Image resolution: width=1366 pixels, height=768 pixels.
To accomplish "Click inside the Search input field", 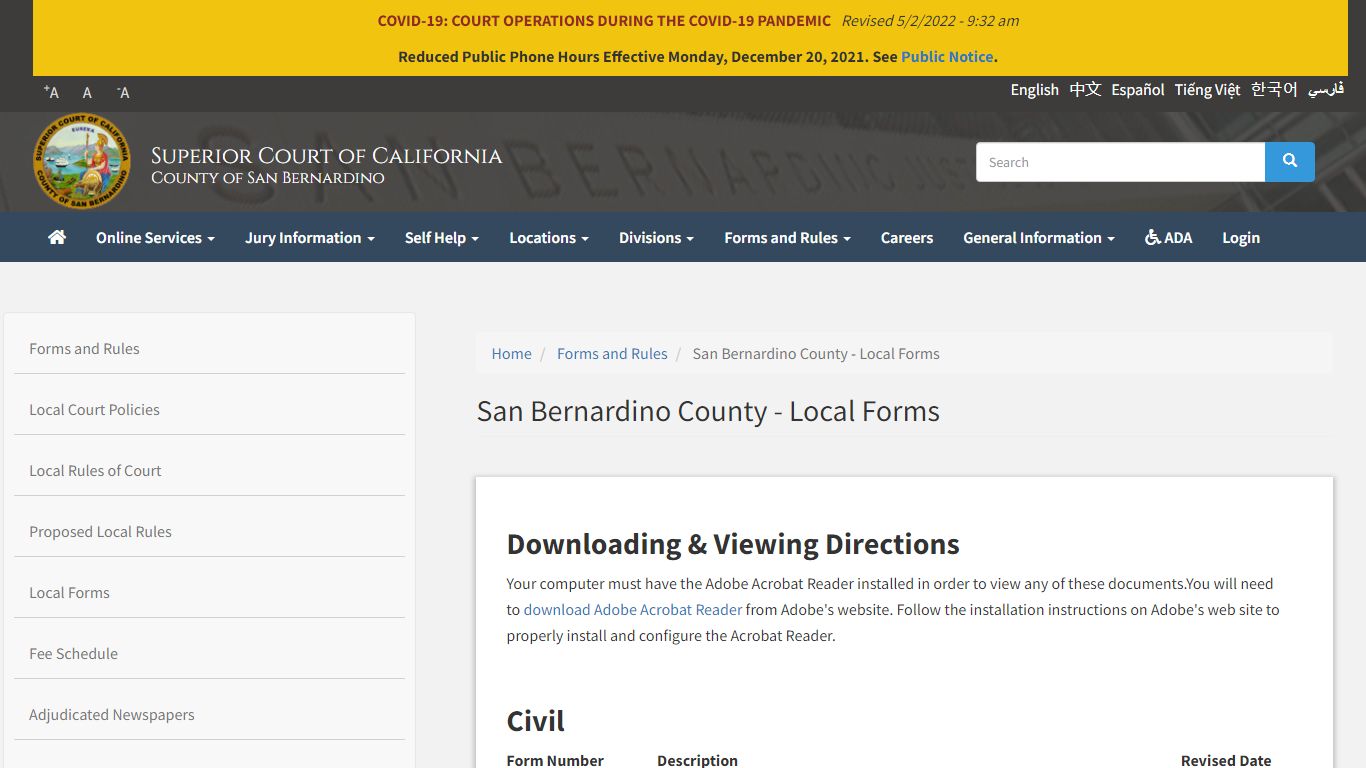I will (1120, 162).
